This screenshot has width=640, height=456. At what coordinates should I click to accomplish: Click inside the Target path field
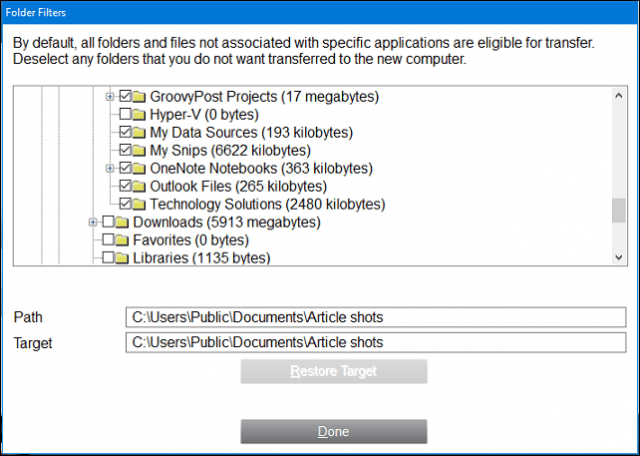pos(376,342)
